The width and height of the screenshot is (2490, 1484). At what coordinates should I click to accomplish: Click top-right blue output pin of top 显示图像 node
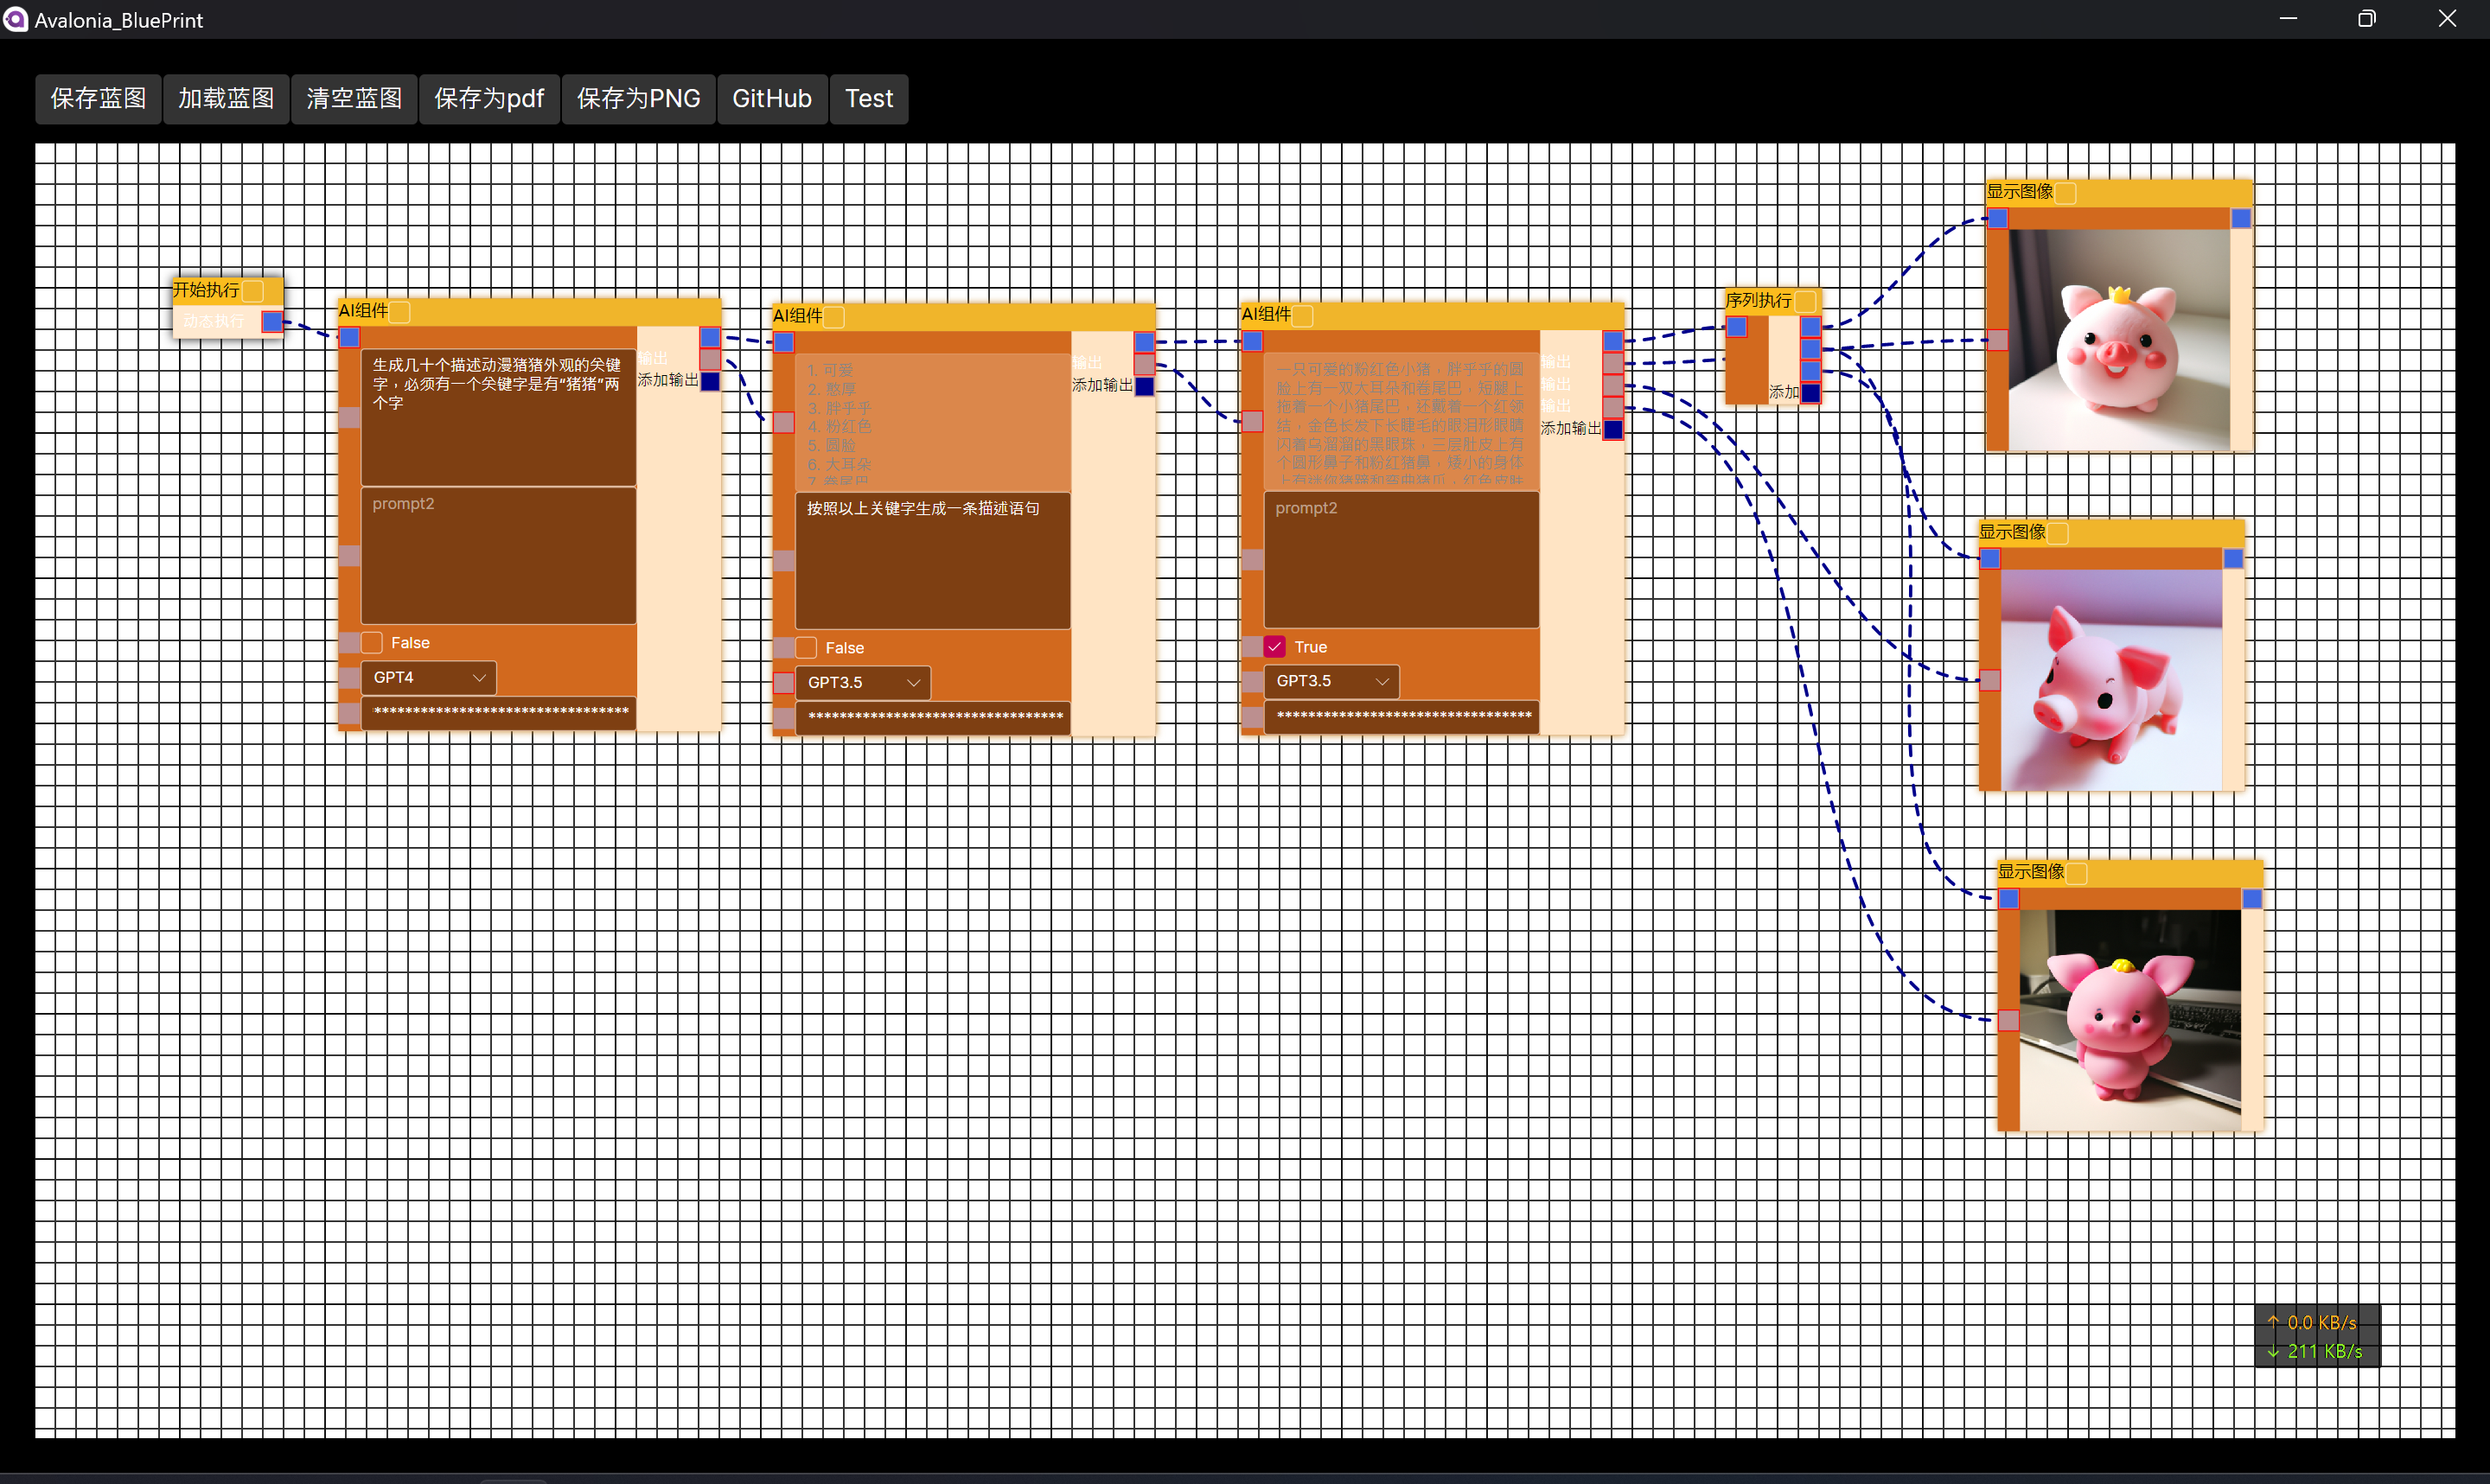click(x=2241, y=218)
